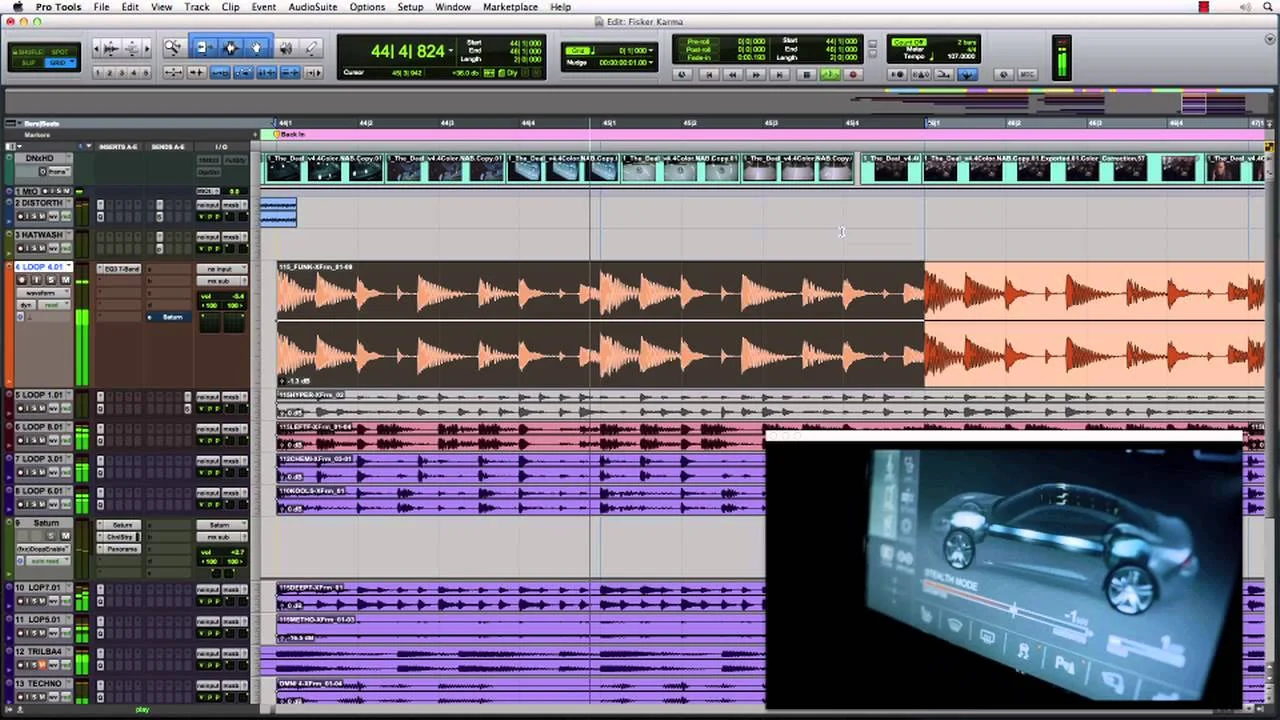Switch to Shuffle edit mode

(x=28, y=50)
